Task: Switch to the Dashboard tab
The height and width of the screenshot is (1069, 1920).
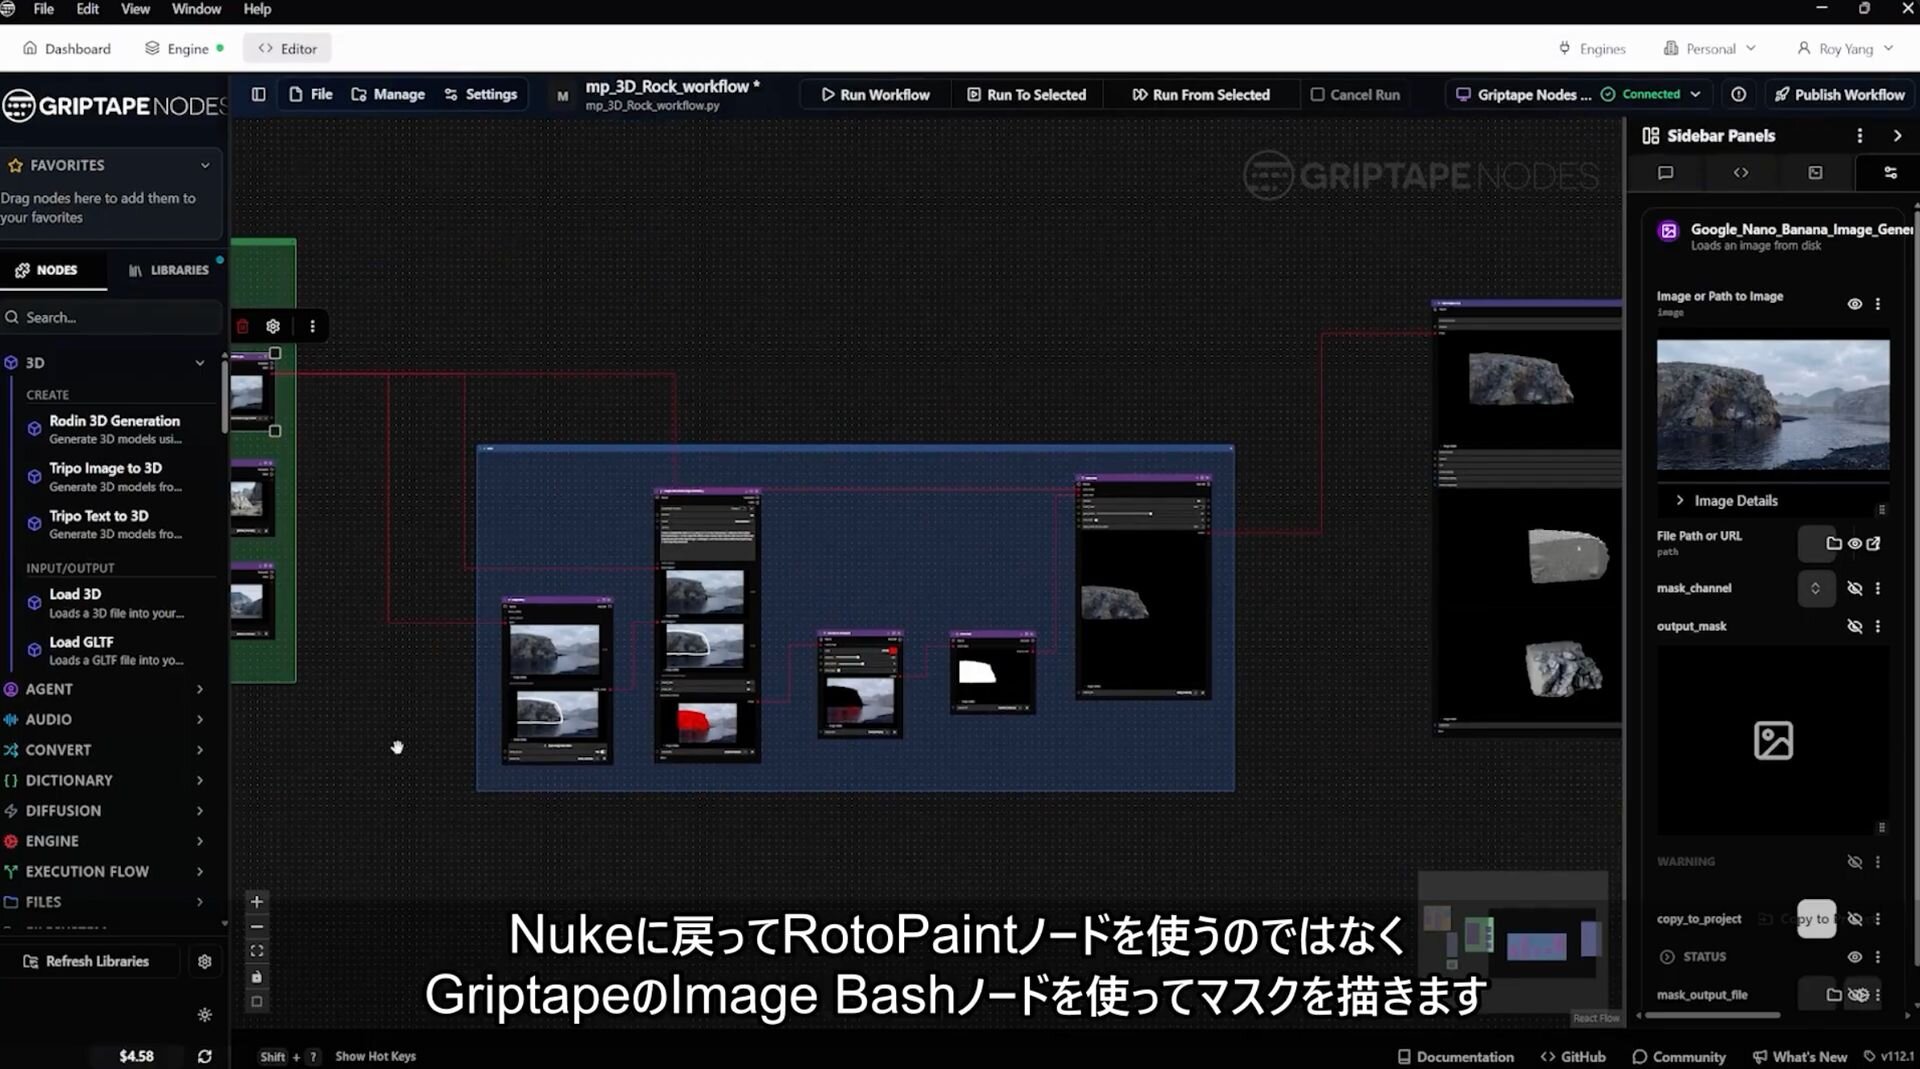Action: tap(67, 48)
